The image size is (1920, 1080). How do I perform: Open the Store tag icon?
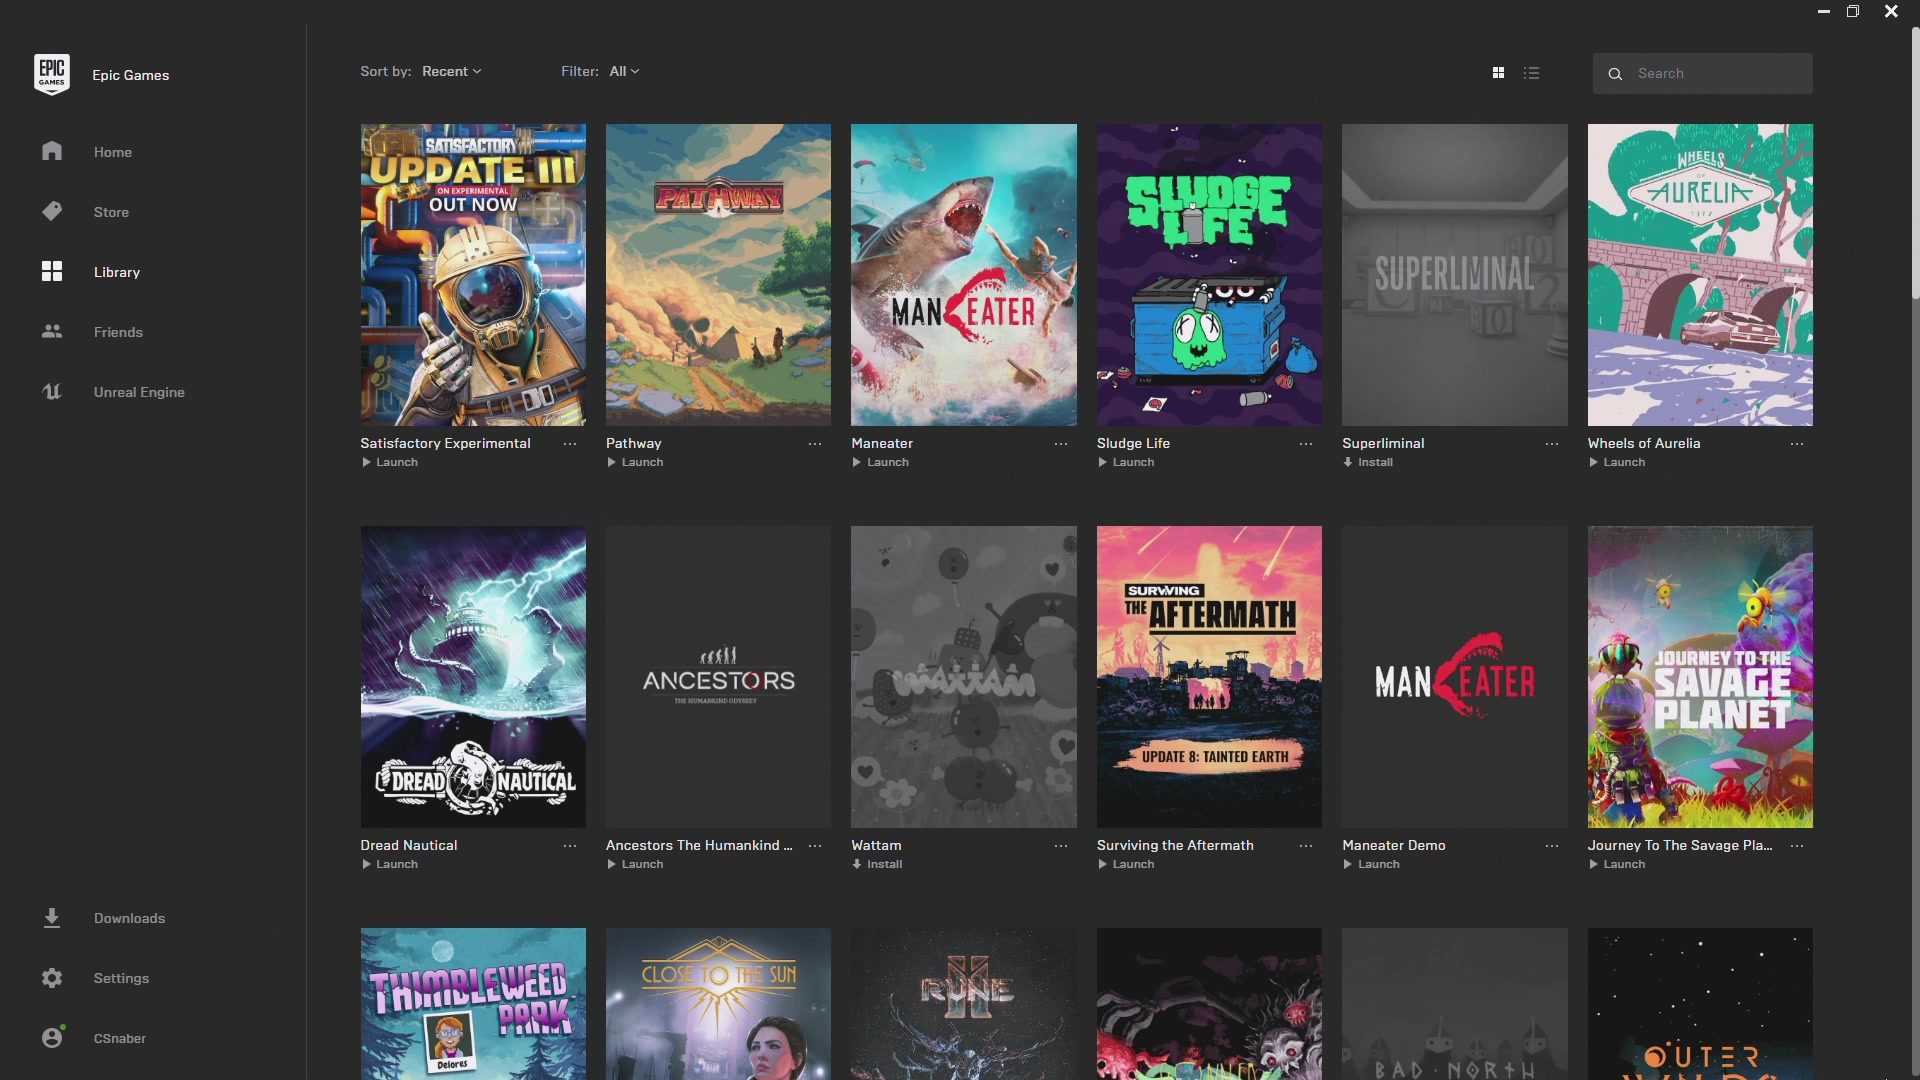coord(52,211)
